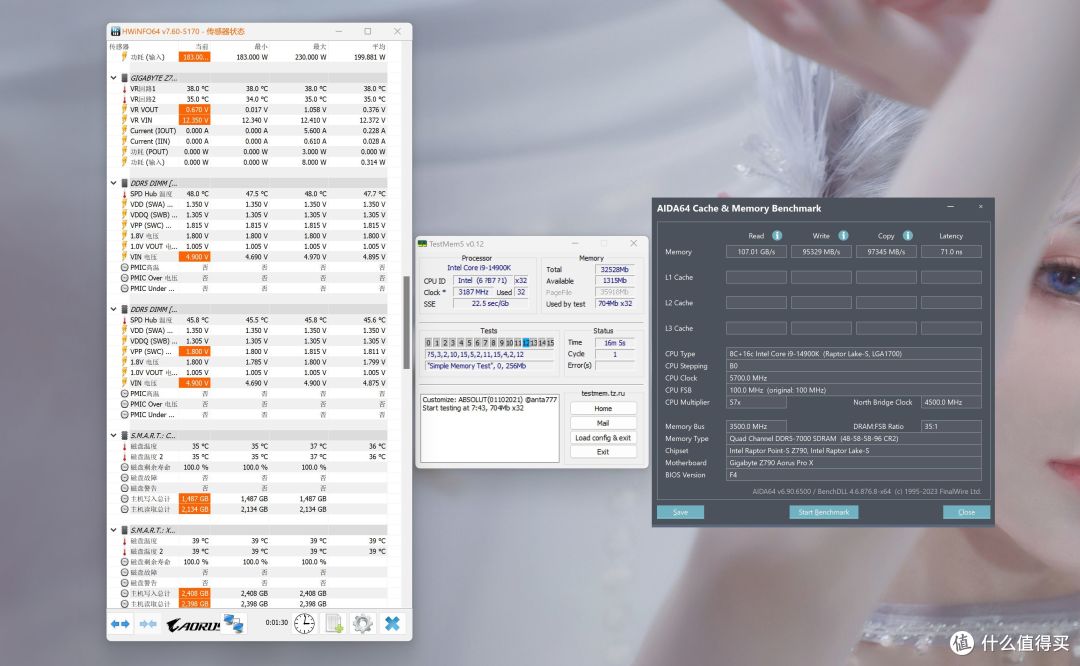This screenshot has width=1080, height=666.
Task: Click the Exit button in TestMem5
Action: (x=603, y=452)
